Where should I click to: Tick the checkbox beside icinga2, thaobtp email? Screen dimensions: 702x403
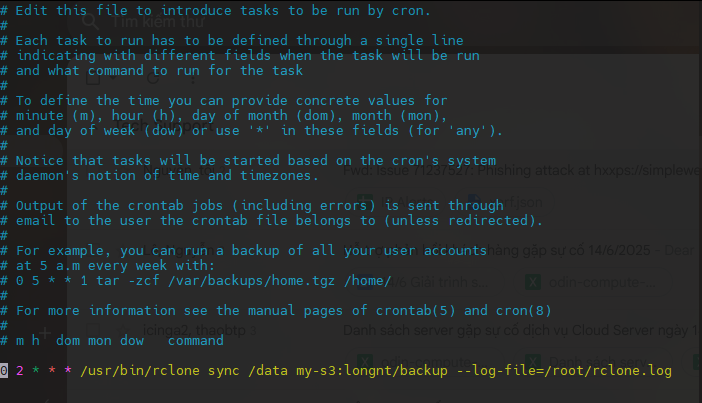click(x=93, y=330)
